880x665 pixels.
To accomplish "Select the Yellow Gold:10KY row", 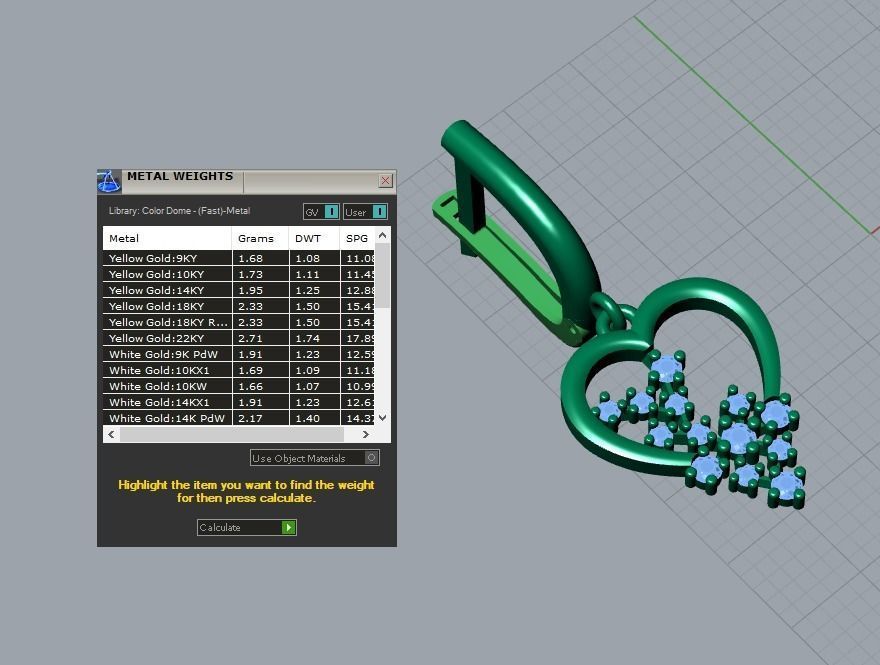I will tap(239, 274).
